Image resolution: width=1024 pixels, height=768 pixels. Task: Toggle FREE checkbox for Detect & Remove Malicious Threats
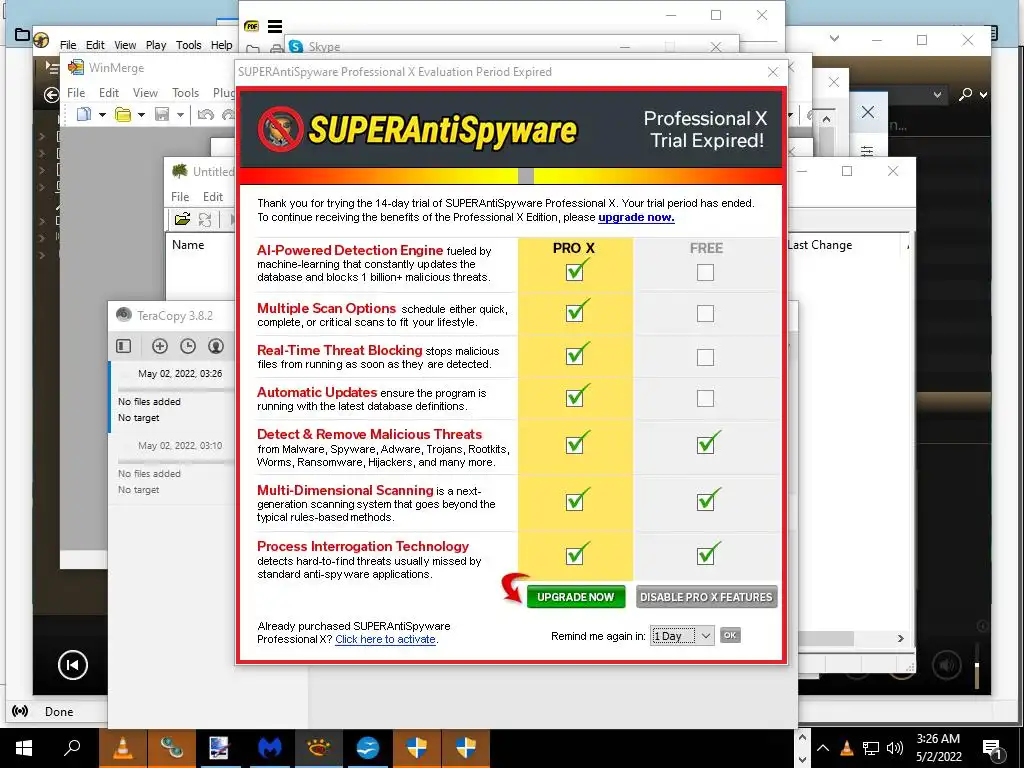pos(705,445)
